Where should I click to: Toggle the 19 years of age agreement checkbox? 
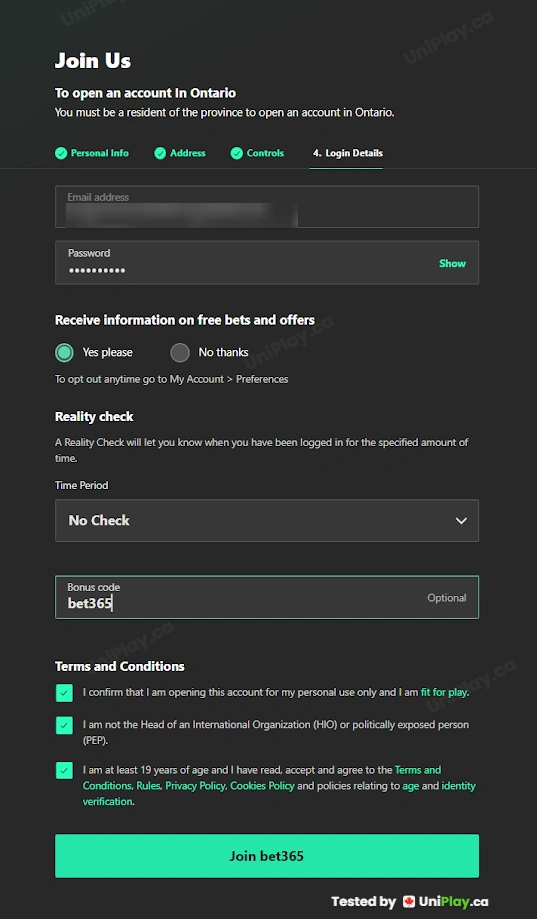tap(64, 770)
